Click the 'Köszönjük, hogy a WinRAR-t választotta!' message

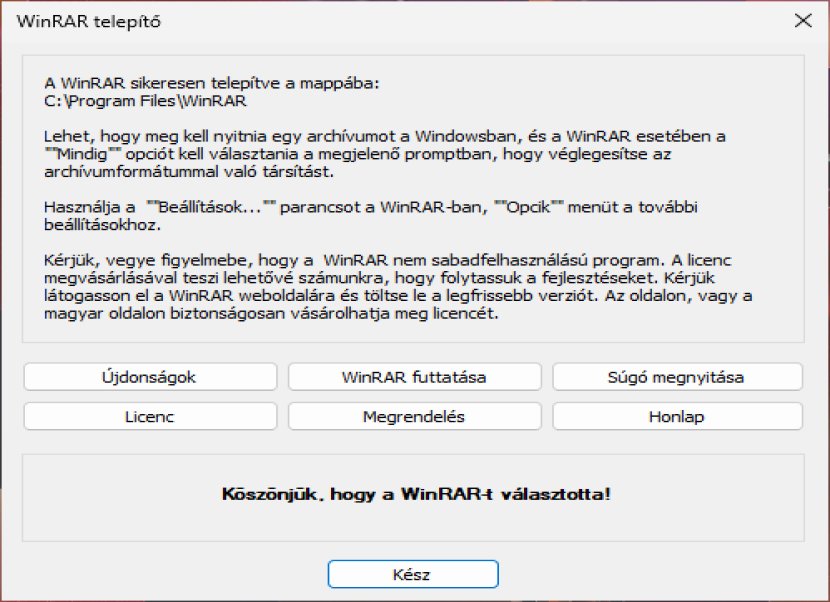[x=416, y=495]
